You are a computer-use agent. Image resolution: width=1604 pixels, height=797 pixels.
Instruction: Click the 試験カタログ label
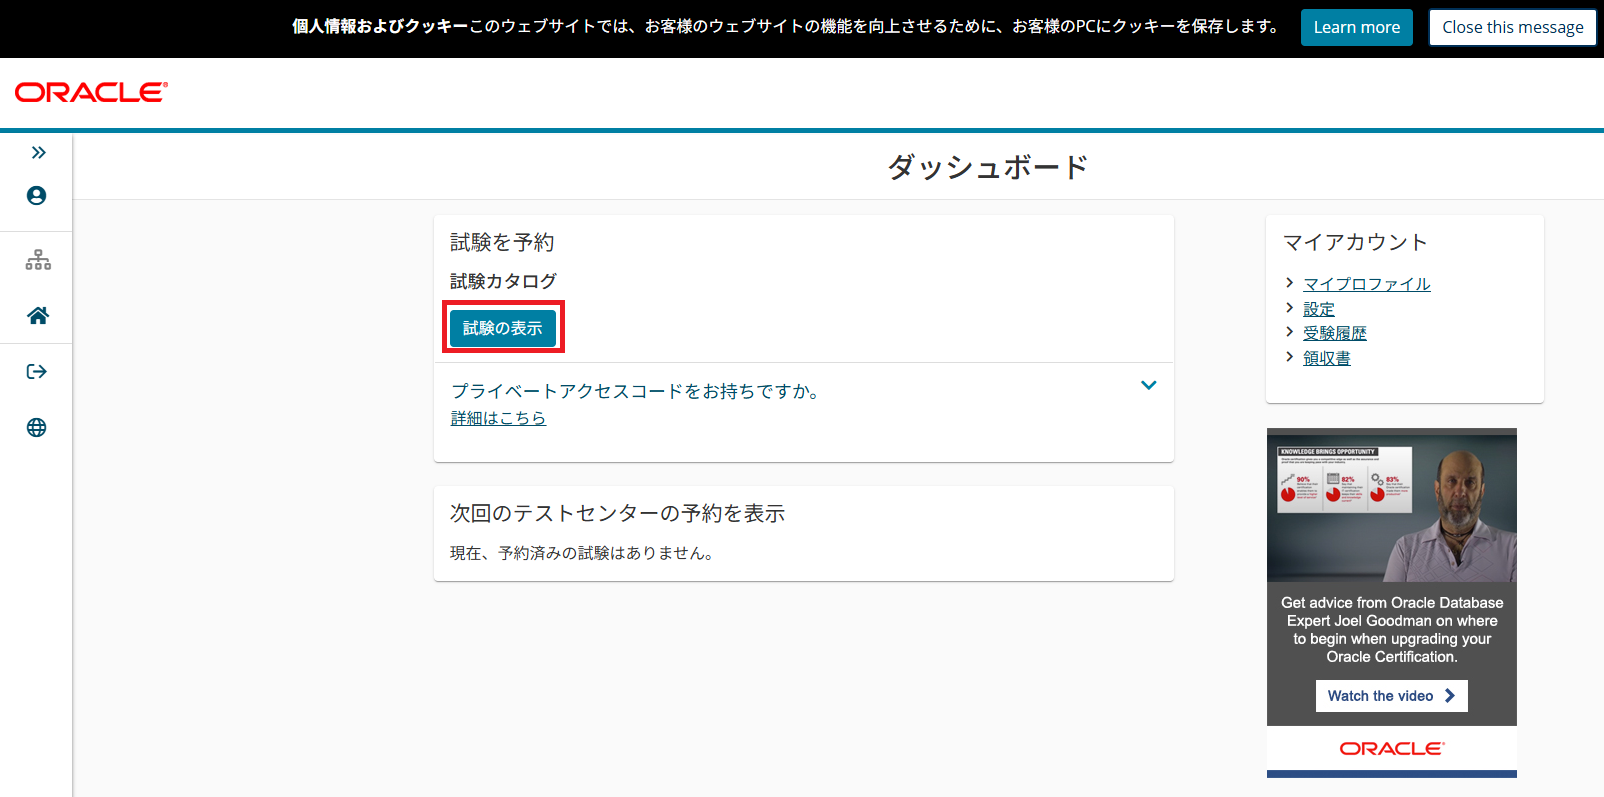tap(503, 281)
